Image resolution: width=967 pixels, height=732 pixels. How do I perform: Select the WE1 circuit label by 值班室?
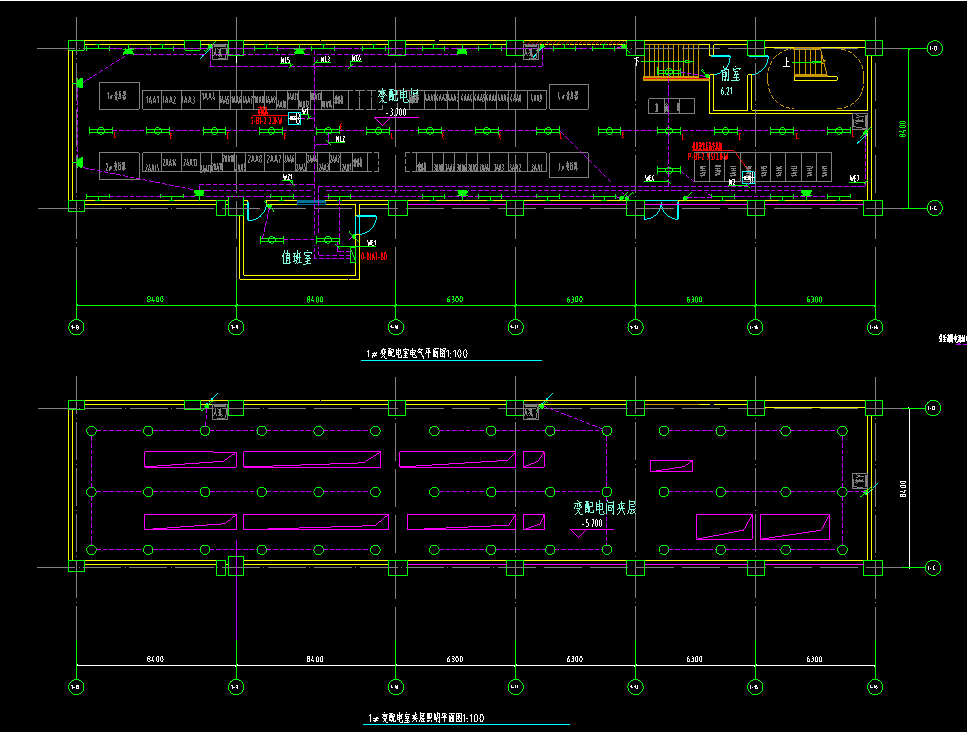pyautogui.click(x=371, y=243)
